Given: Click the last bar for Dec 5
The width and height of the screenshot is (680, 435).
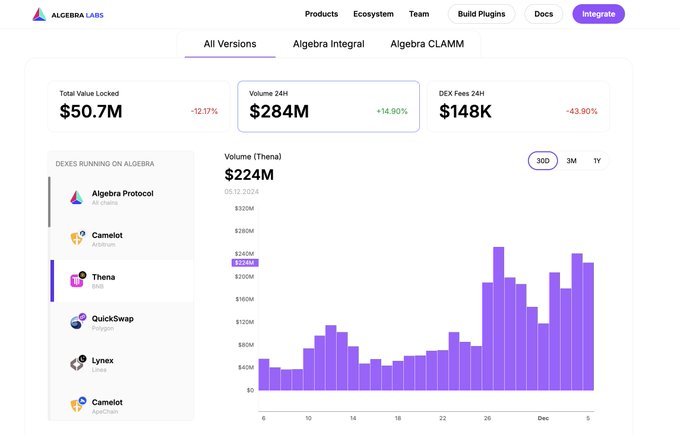Looking at the screenshot, I should 588,326.
